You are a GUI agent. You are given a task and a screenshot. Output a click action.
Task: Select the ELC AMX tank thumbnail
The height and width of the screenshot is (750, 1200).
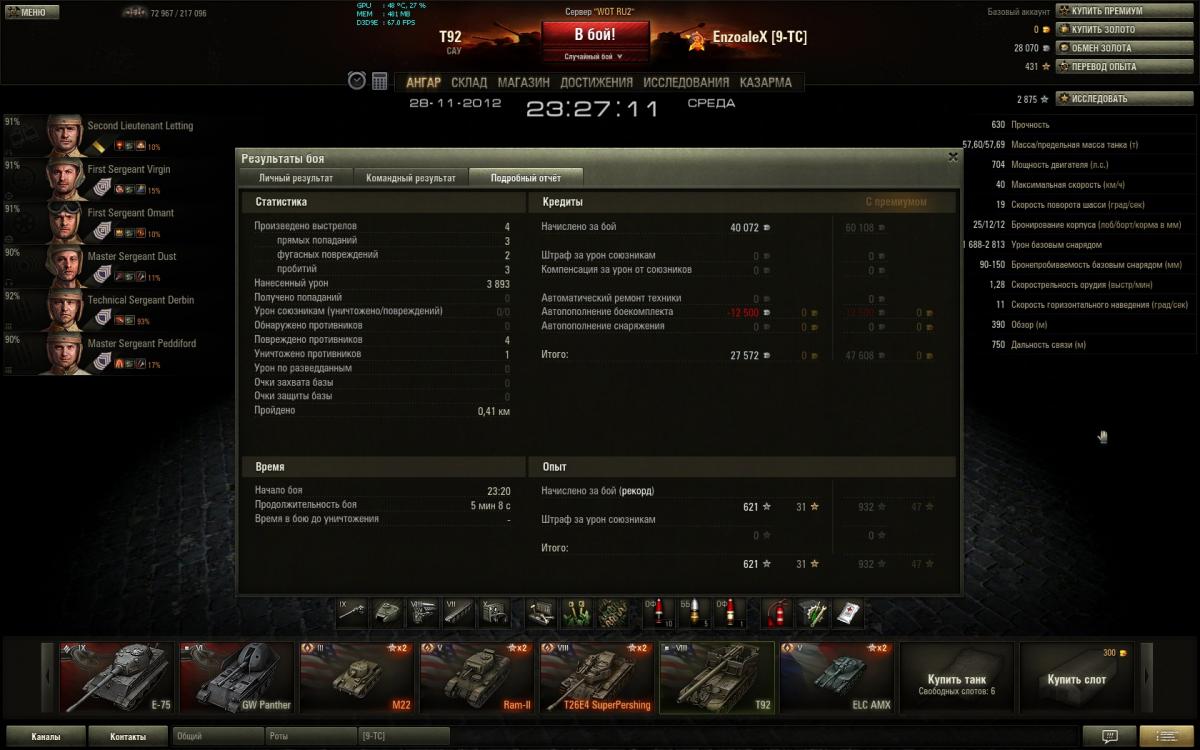pos(837,677)
